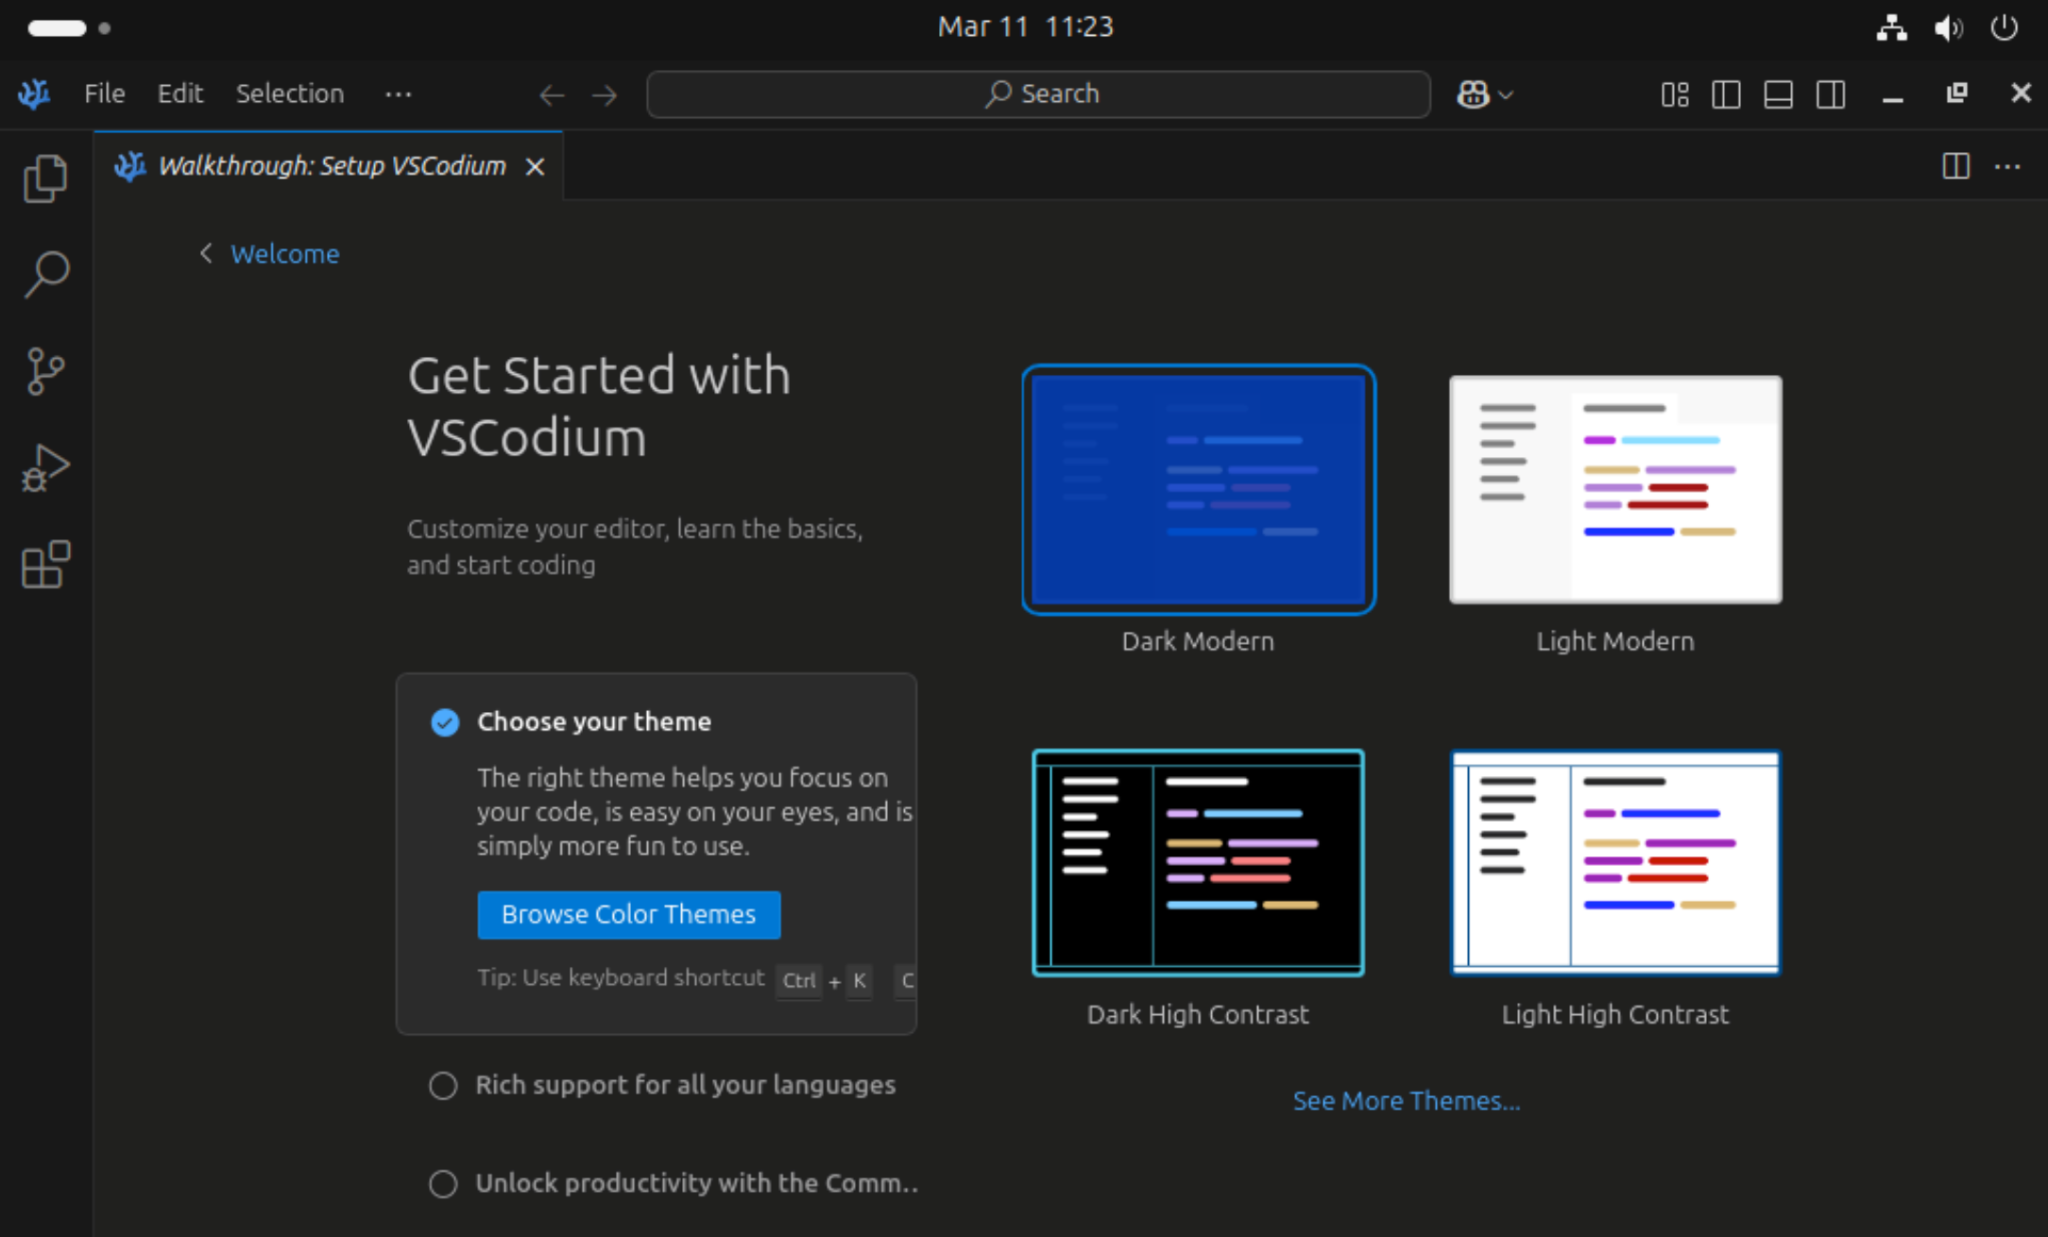Image resolution: width=2048 pixels, height=1237 pixels.
Task: Open the More actions menu of the editor
Action: point(2009,166)
